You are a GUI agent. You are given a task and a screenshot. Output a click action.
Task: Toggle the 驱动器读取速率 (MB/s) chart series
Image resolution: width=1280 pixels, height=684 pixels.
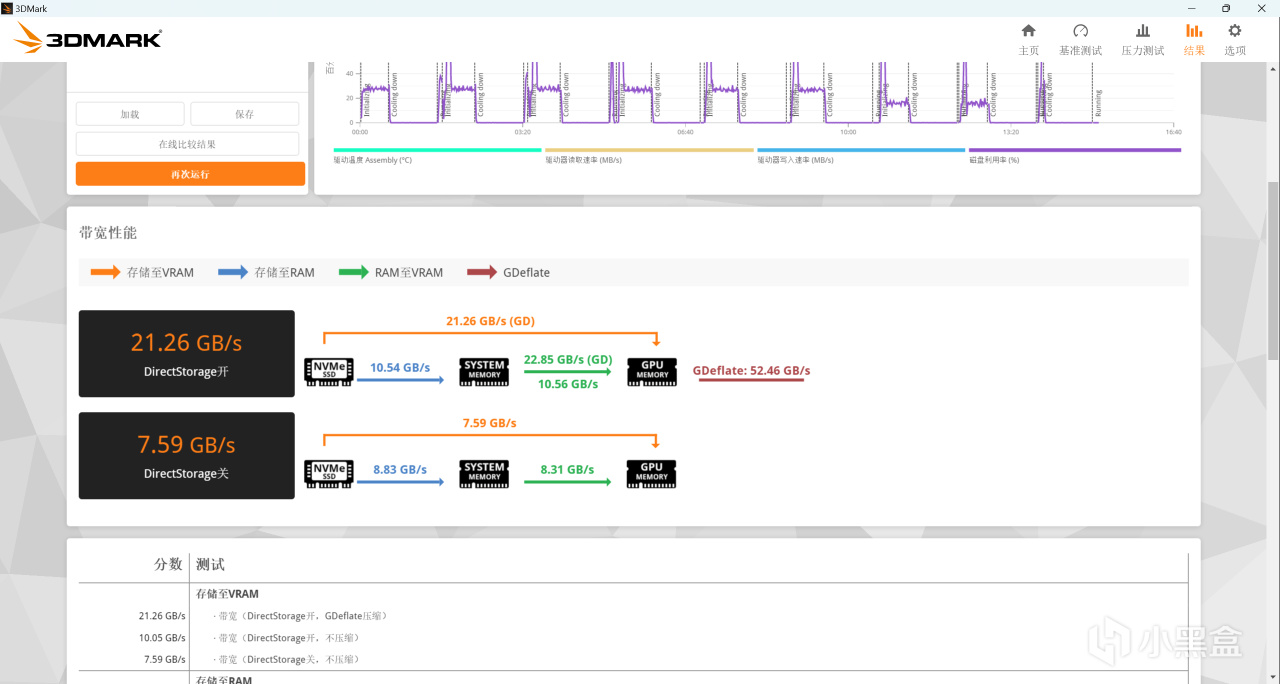649,154
